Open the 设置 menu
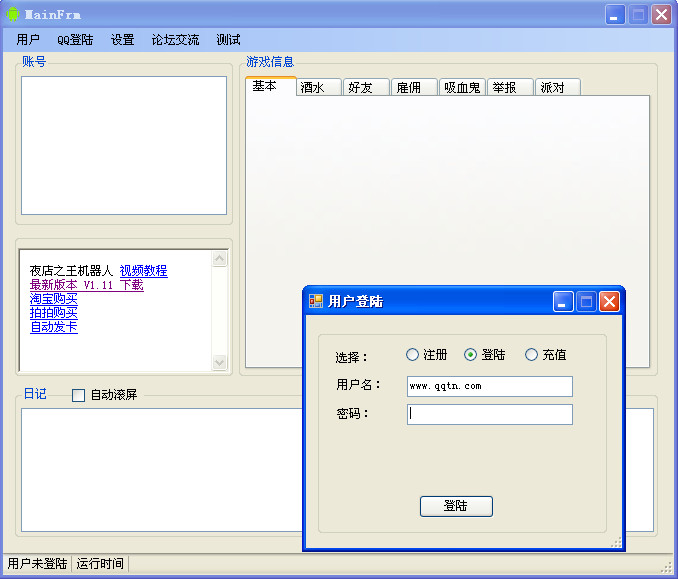The width and height of the screenshot is (678, 579). (122, 40)
